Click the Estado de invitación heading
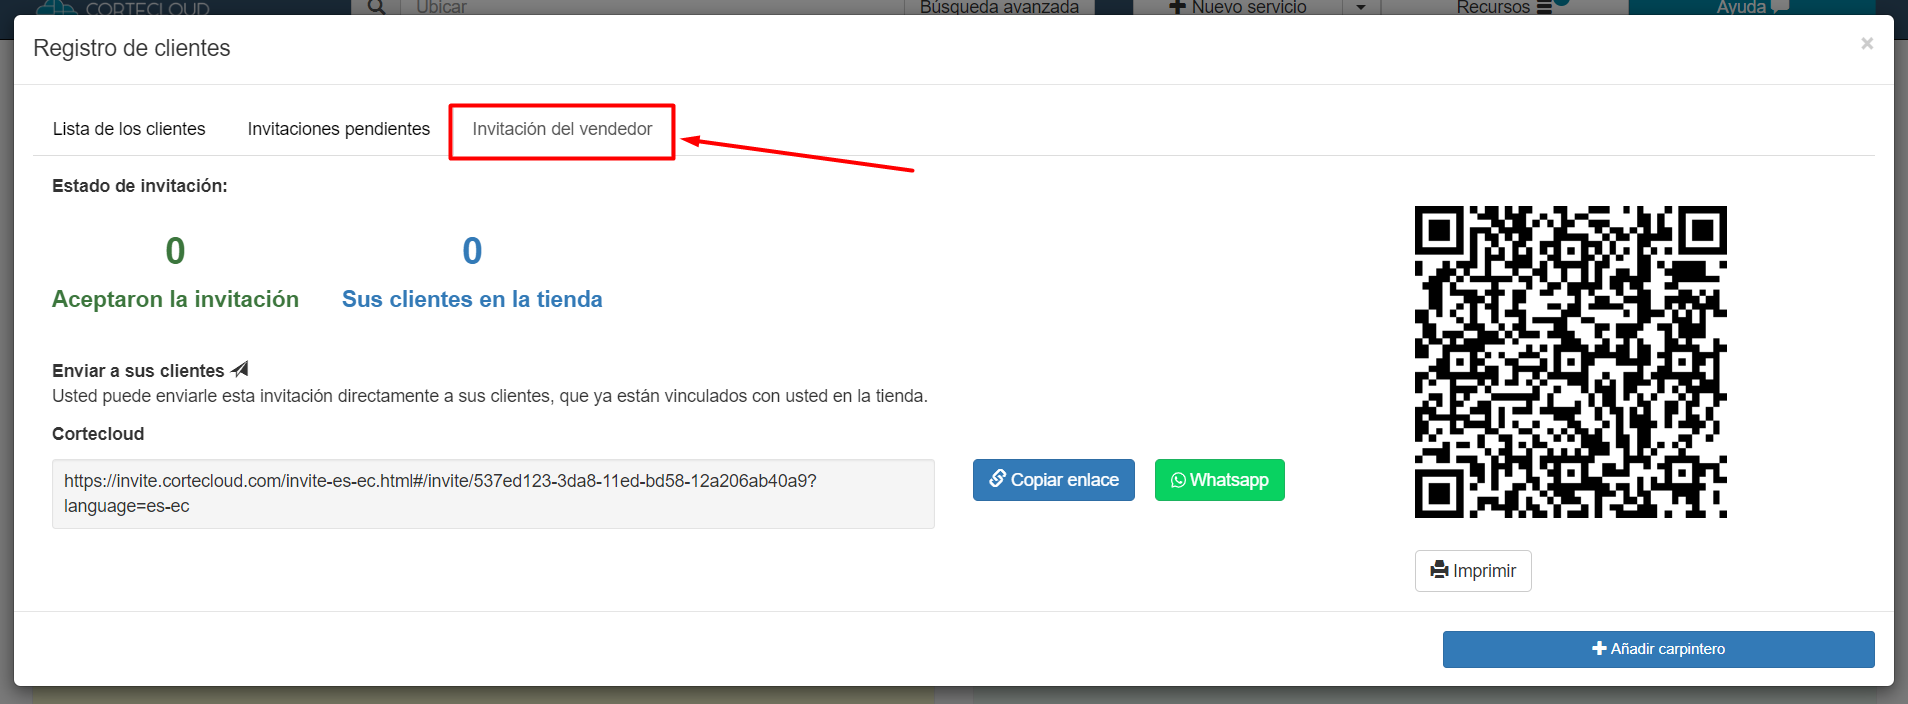Viewport: 1908px width, 704px height. coord(140,186)
